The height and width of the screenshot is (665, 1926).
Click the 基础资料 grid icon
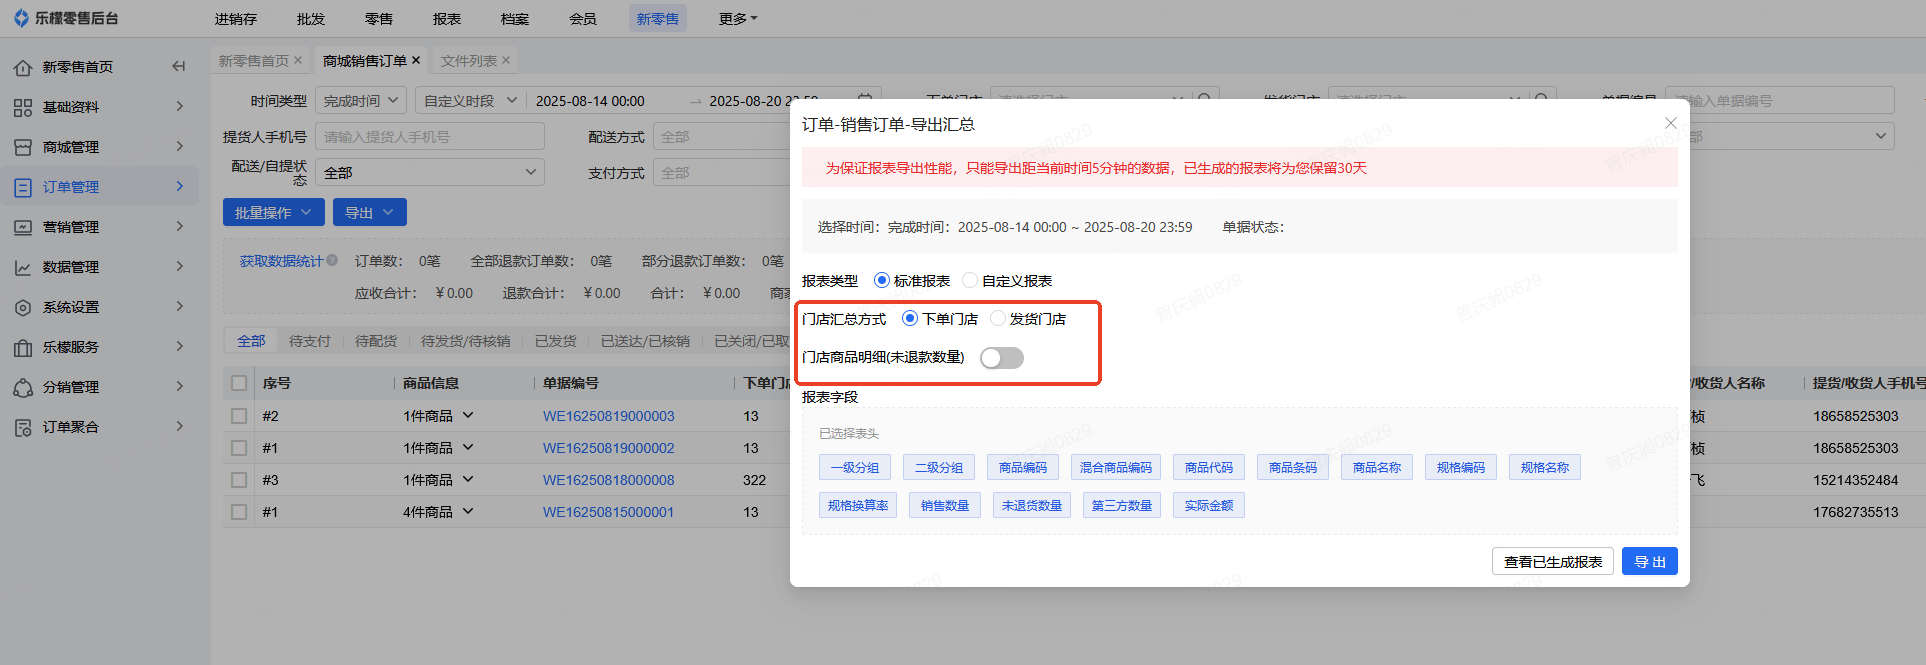click(x=23, y=107)
